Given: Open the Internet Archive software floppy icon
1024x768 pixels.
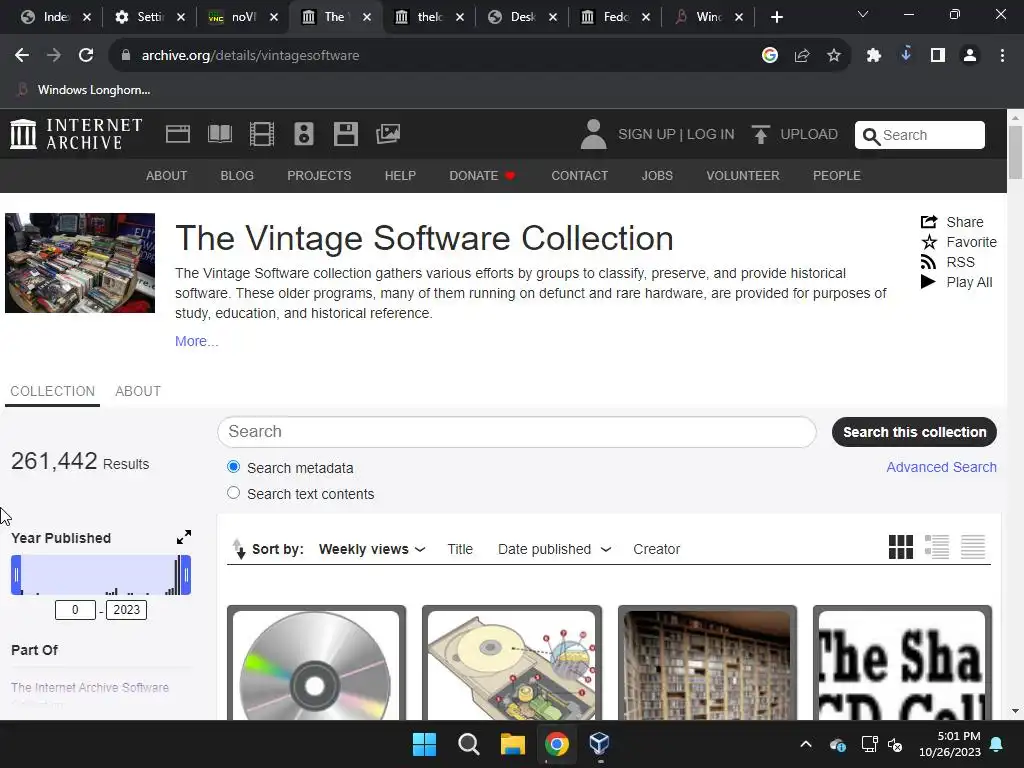Looking at the screenshot, I should (345, 134).
